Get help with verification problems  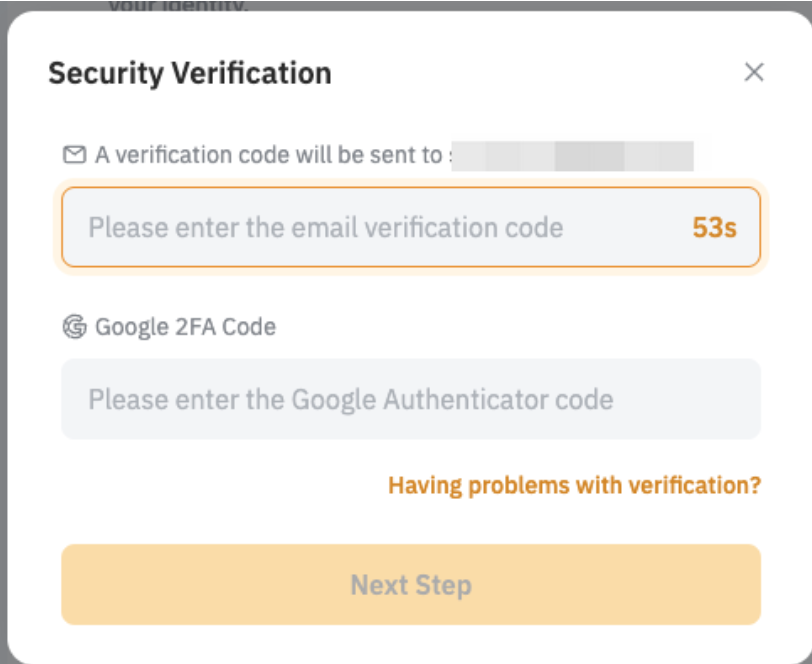click(574, 486)
